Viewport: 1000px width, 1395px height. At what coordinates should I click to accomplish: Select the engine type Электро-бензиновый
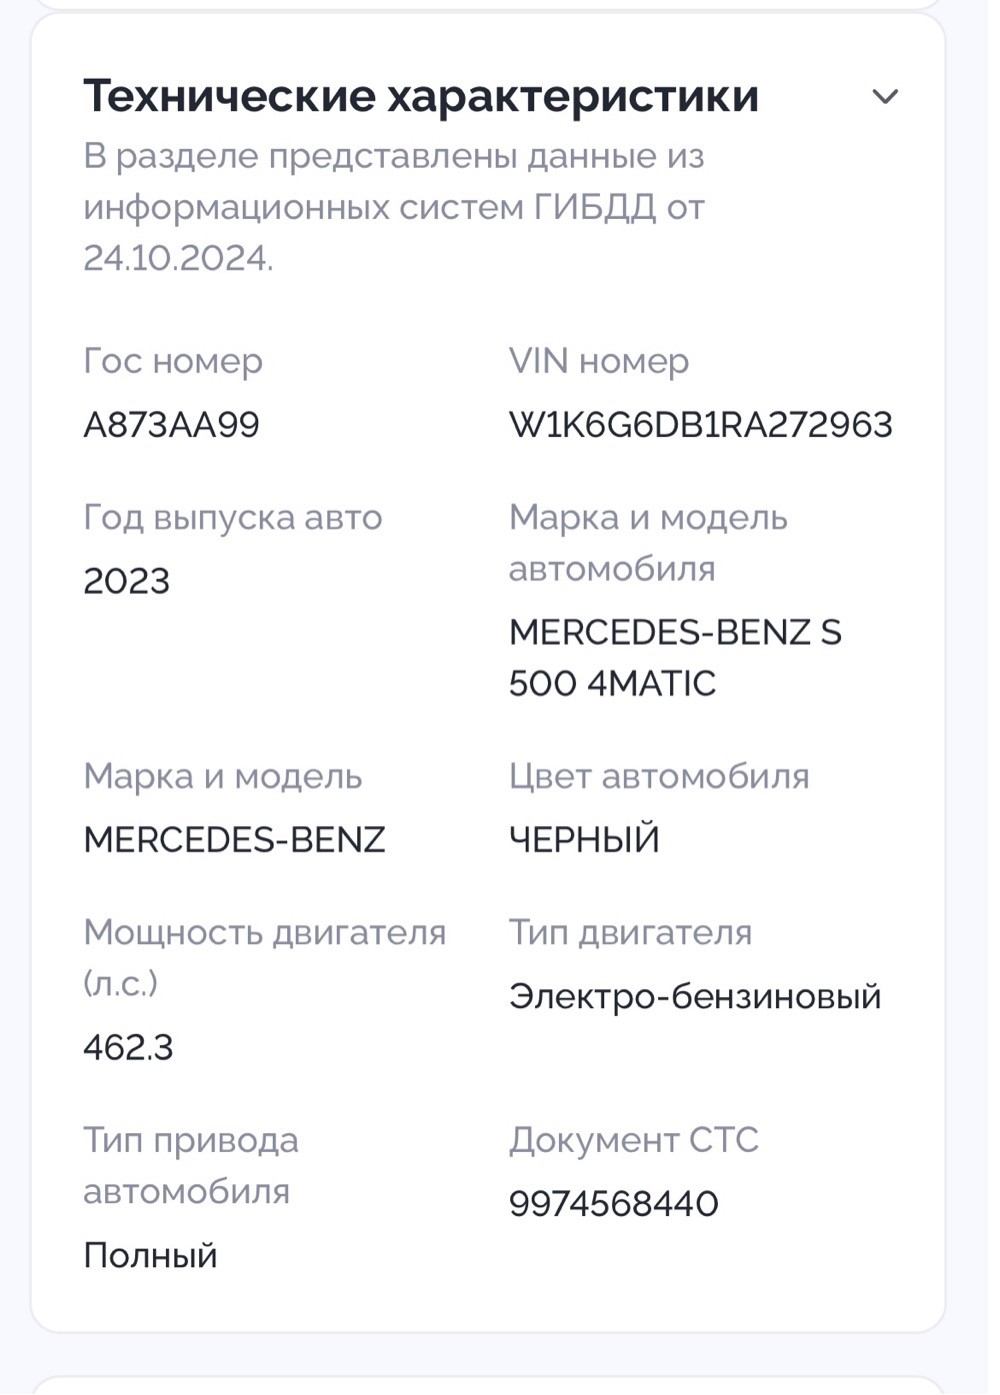tap(695, 996)
